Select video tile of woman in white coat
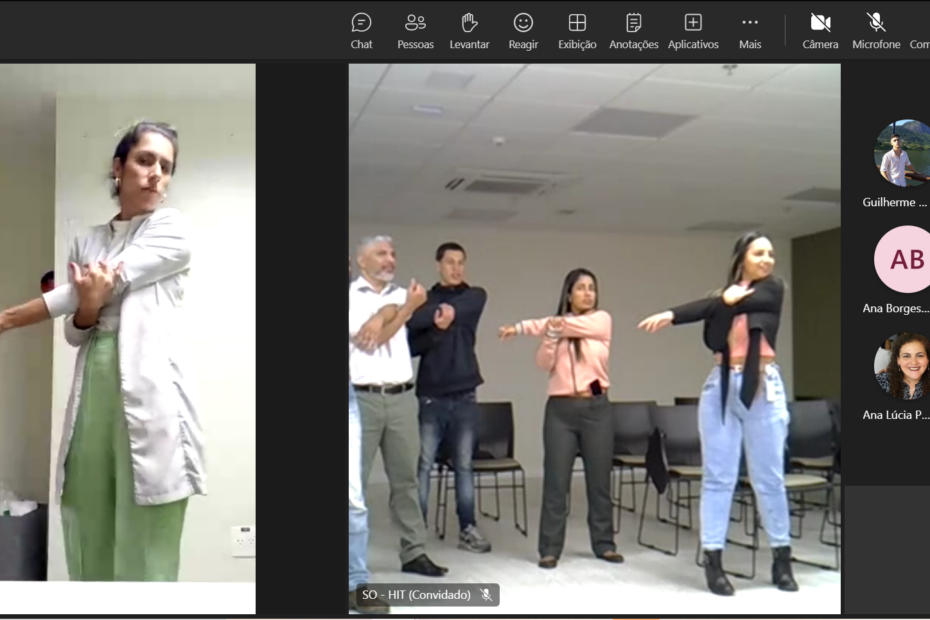Screen dimensions: 930x620 (x=128, y=338)
